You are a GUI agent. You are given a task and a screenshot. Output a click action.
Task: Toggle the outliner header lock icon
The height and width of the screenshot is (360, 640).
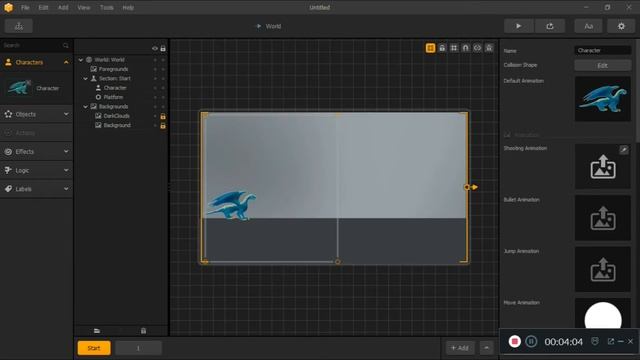[163, 49]
